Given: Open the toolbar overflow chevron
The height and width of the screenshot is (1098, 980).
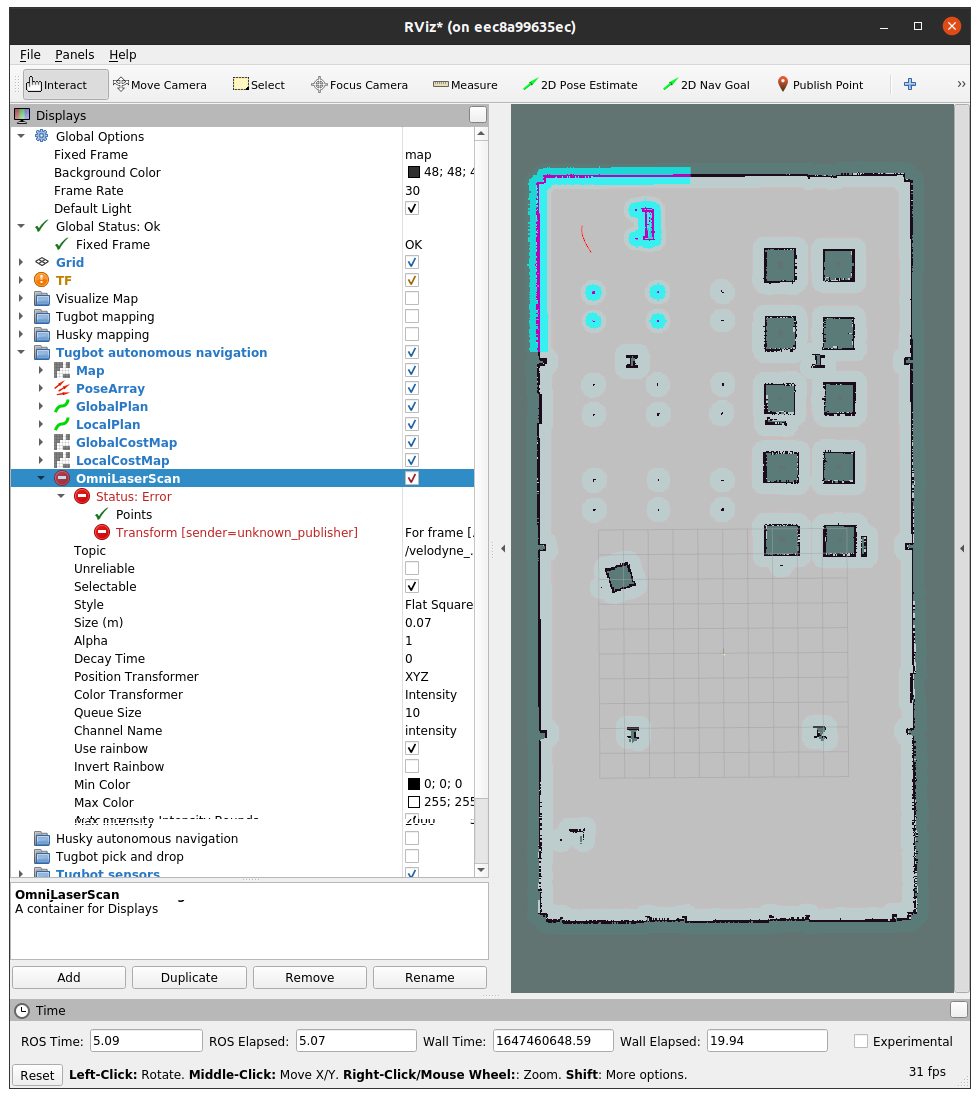Looking at the screenshot, I should (961, 84).
